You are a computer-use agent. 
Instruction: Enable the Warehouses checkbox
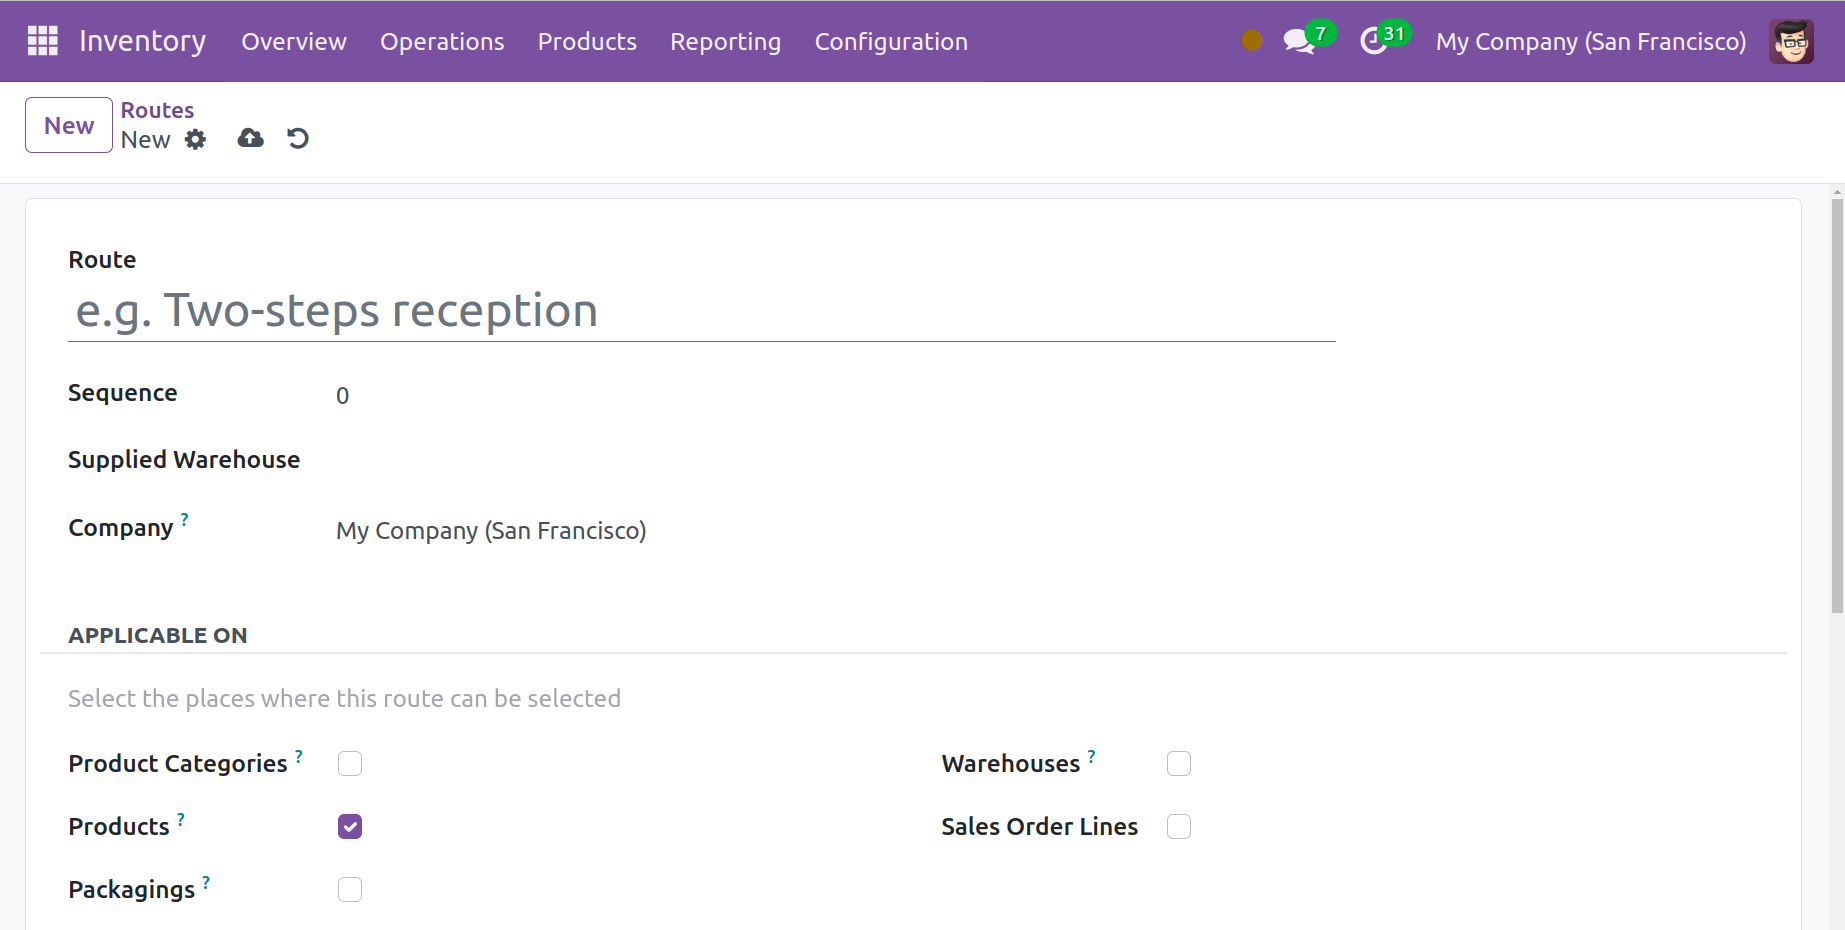point(1179,764)
